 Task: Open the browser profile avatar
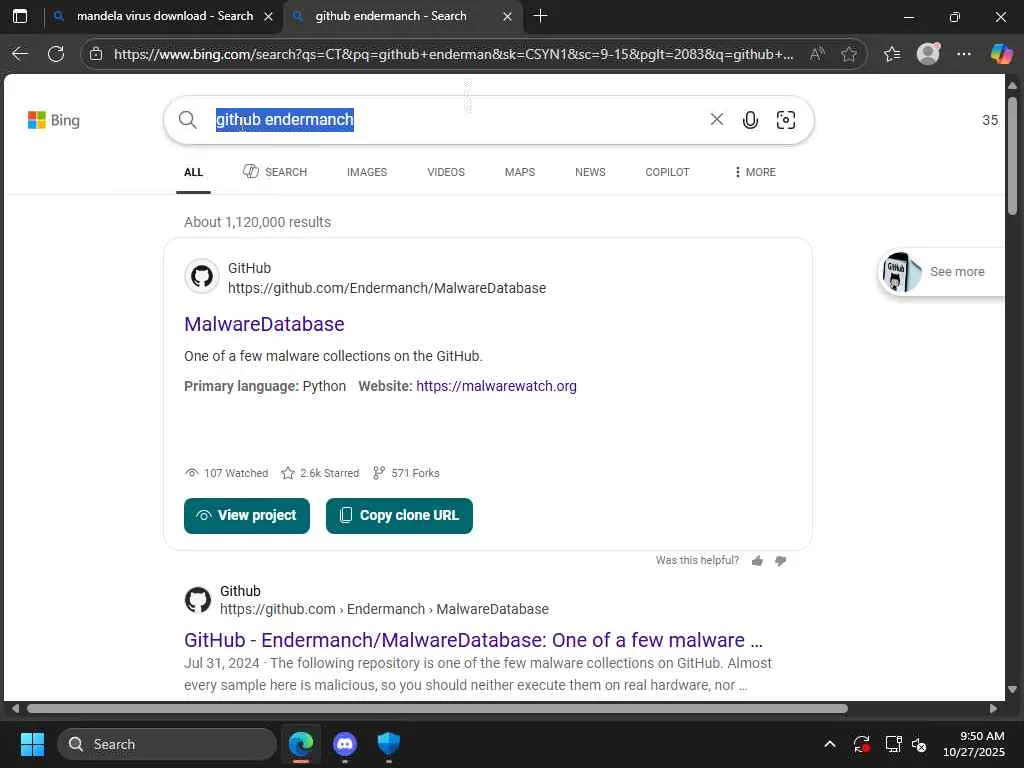928,54
